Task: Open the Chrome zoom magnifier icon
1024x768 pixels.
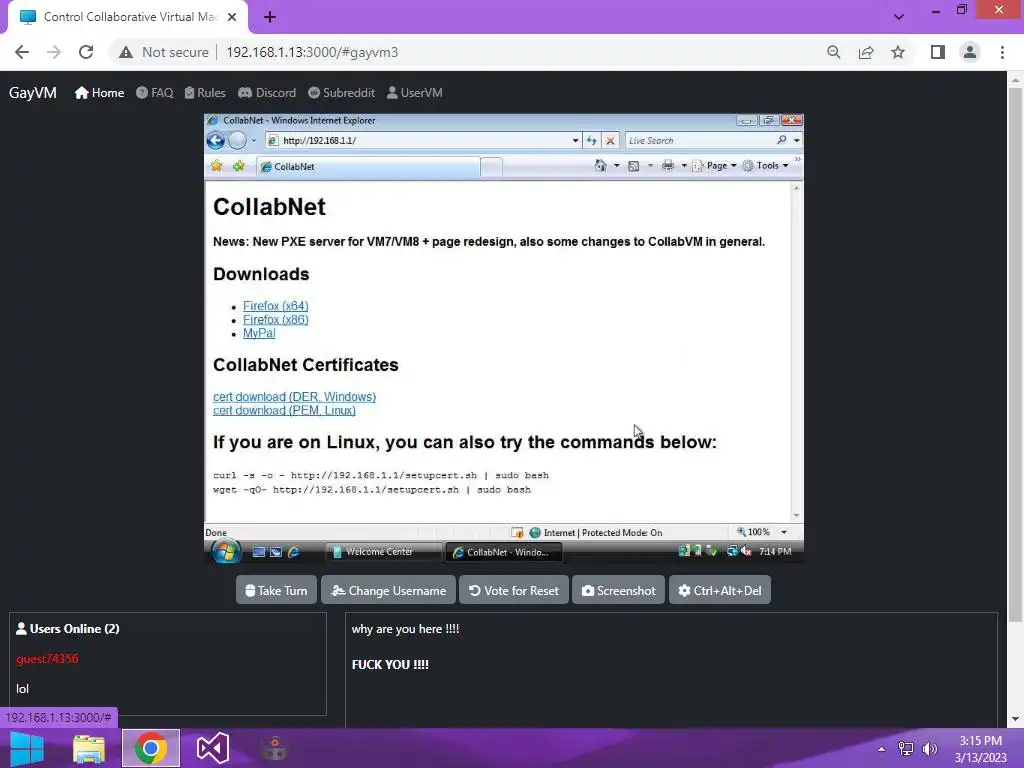Action: pyautogui.click(x=833, y=52)
